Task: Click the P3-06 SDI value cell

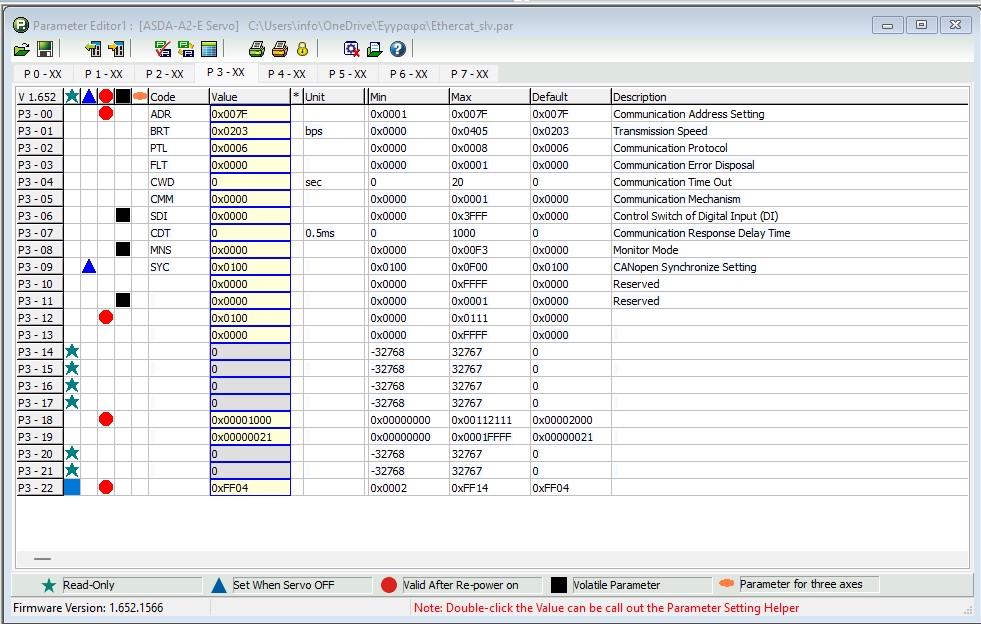Action: [x=249, y=216]
